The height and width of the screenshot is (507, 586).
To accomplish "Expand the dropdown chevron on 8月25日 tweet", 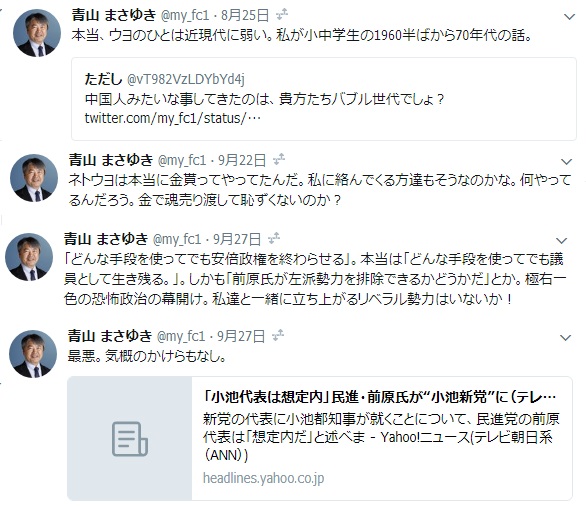I will coord(569,17).
